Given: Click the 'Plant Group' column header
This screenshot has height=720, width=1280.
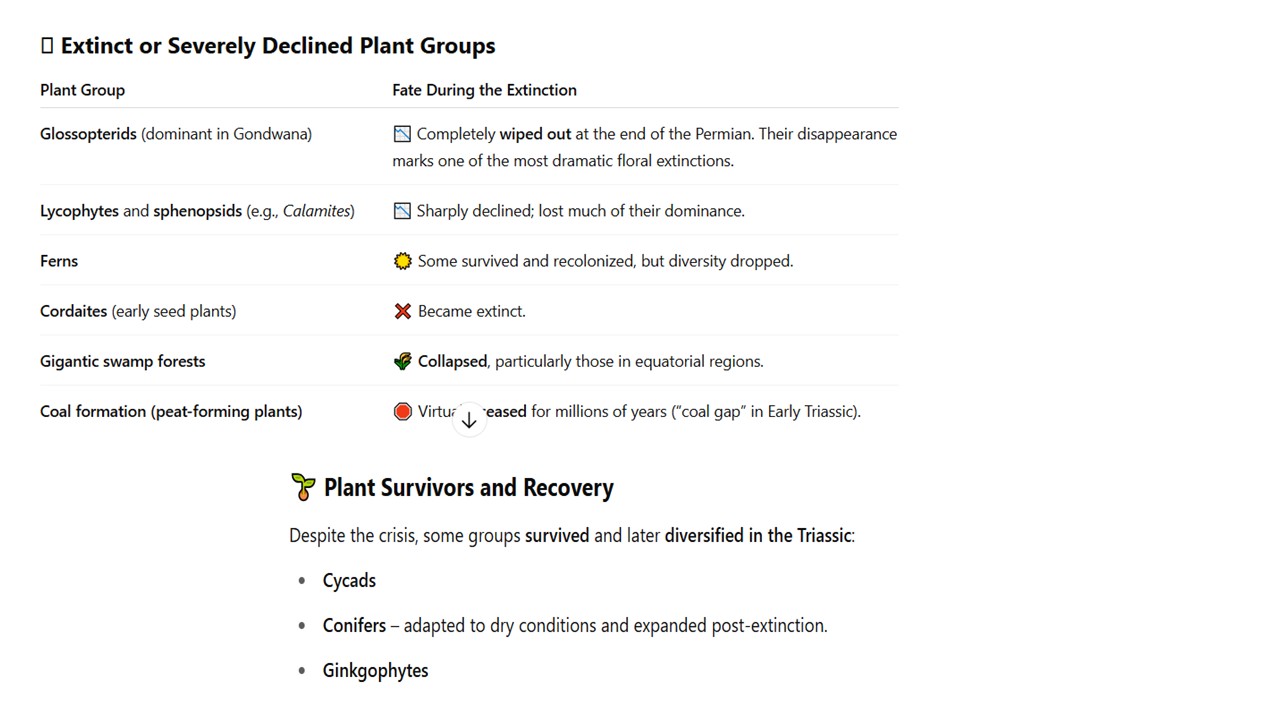Looking at the screenshot, I should [x=82, y=90].
